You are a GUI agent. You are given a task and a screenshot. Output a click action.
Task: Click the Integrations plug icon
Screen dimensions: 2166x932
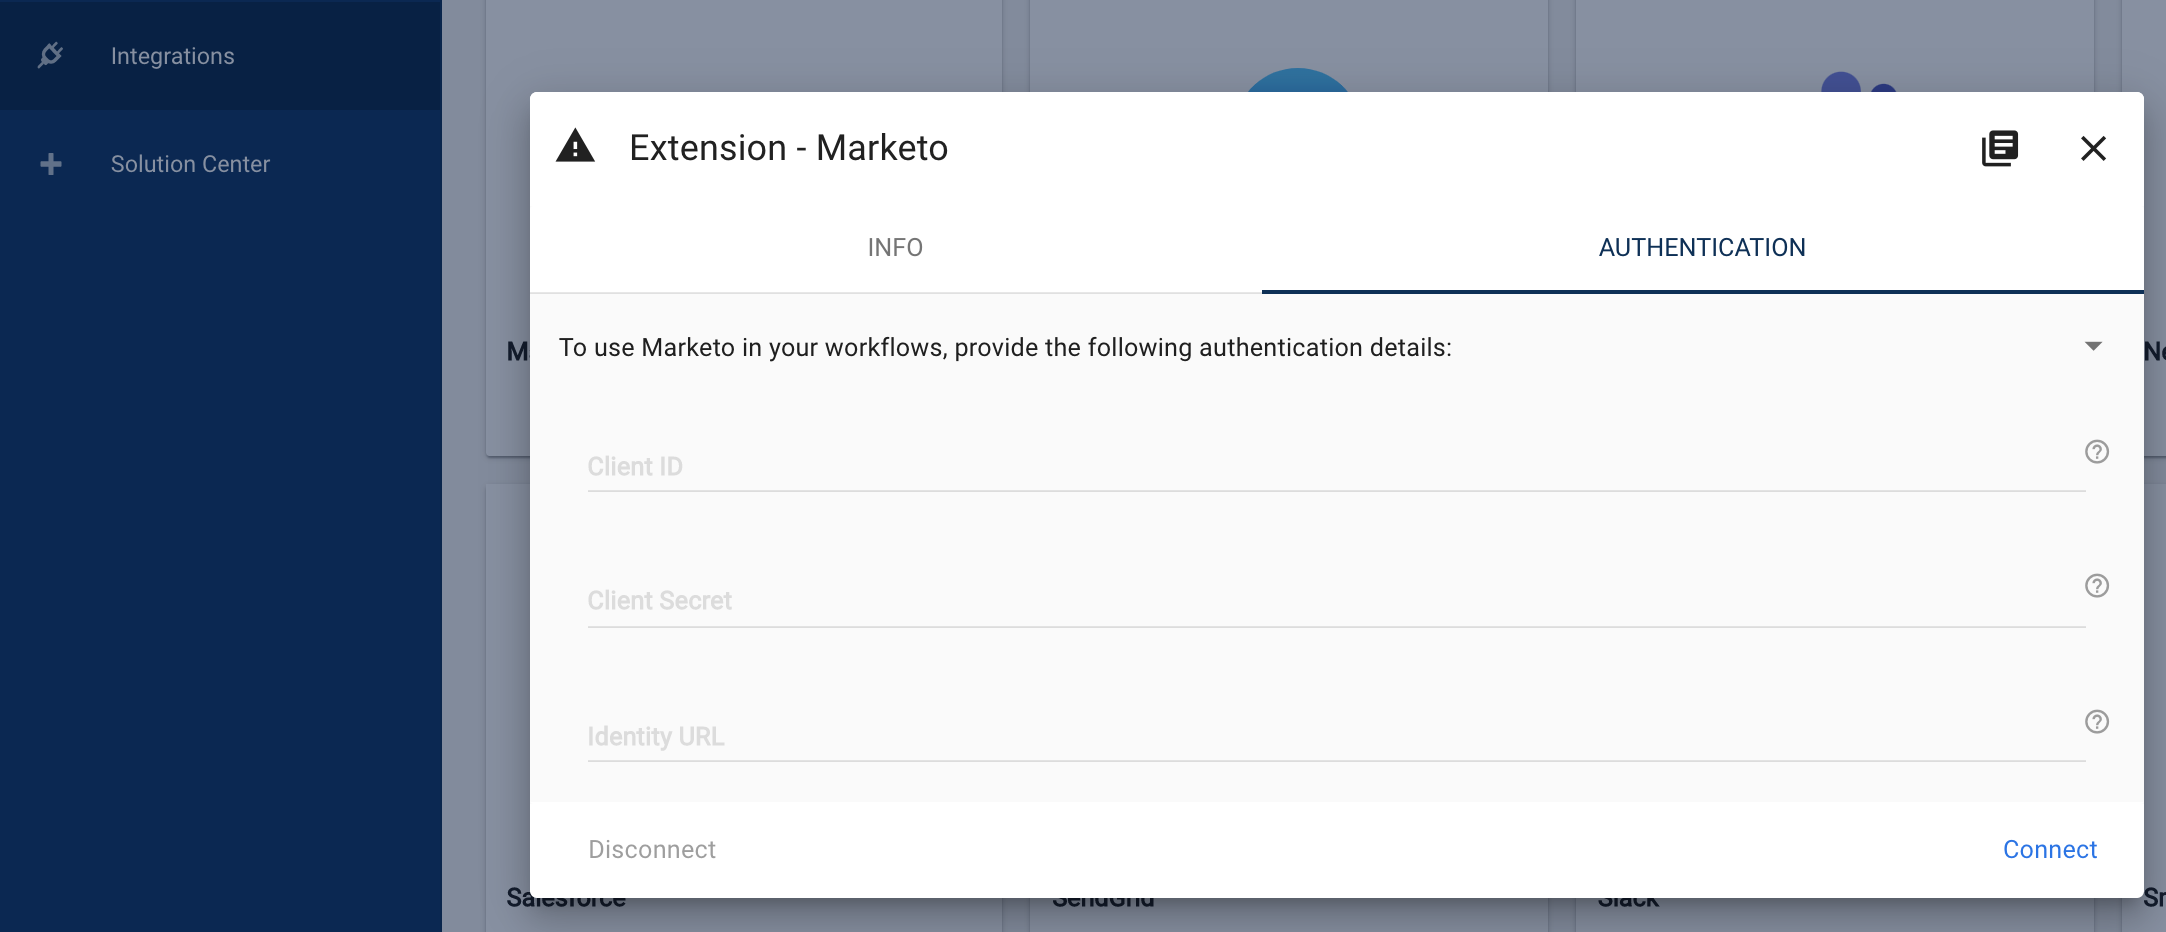pos(50,56)
